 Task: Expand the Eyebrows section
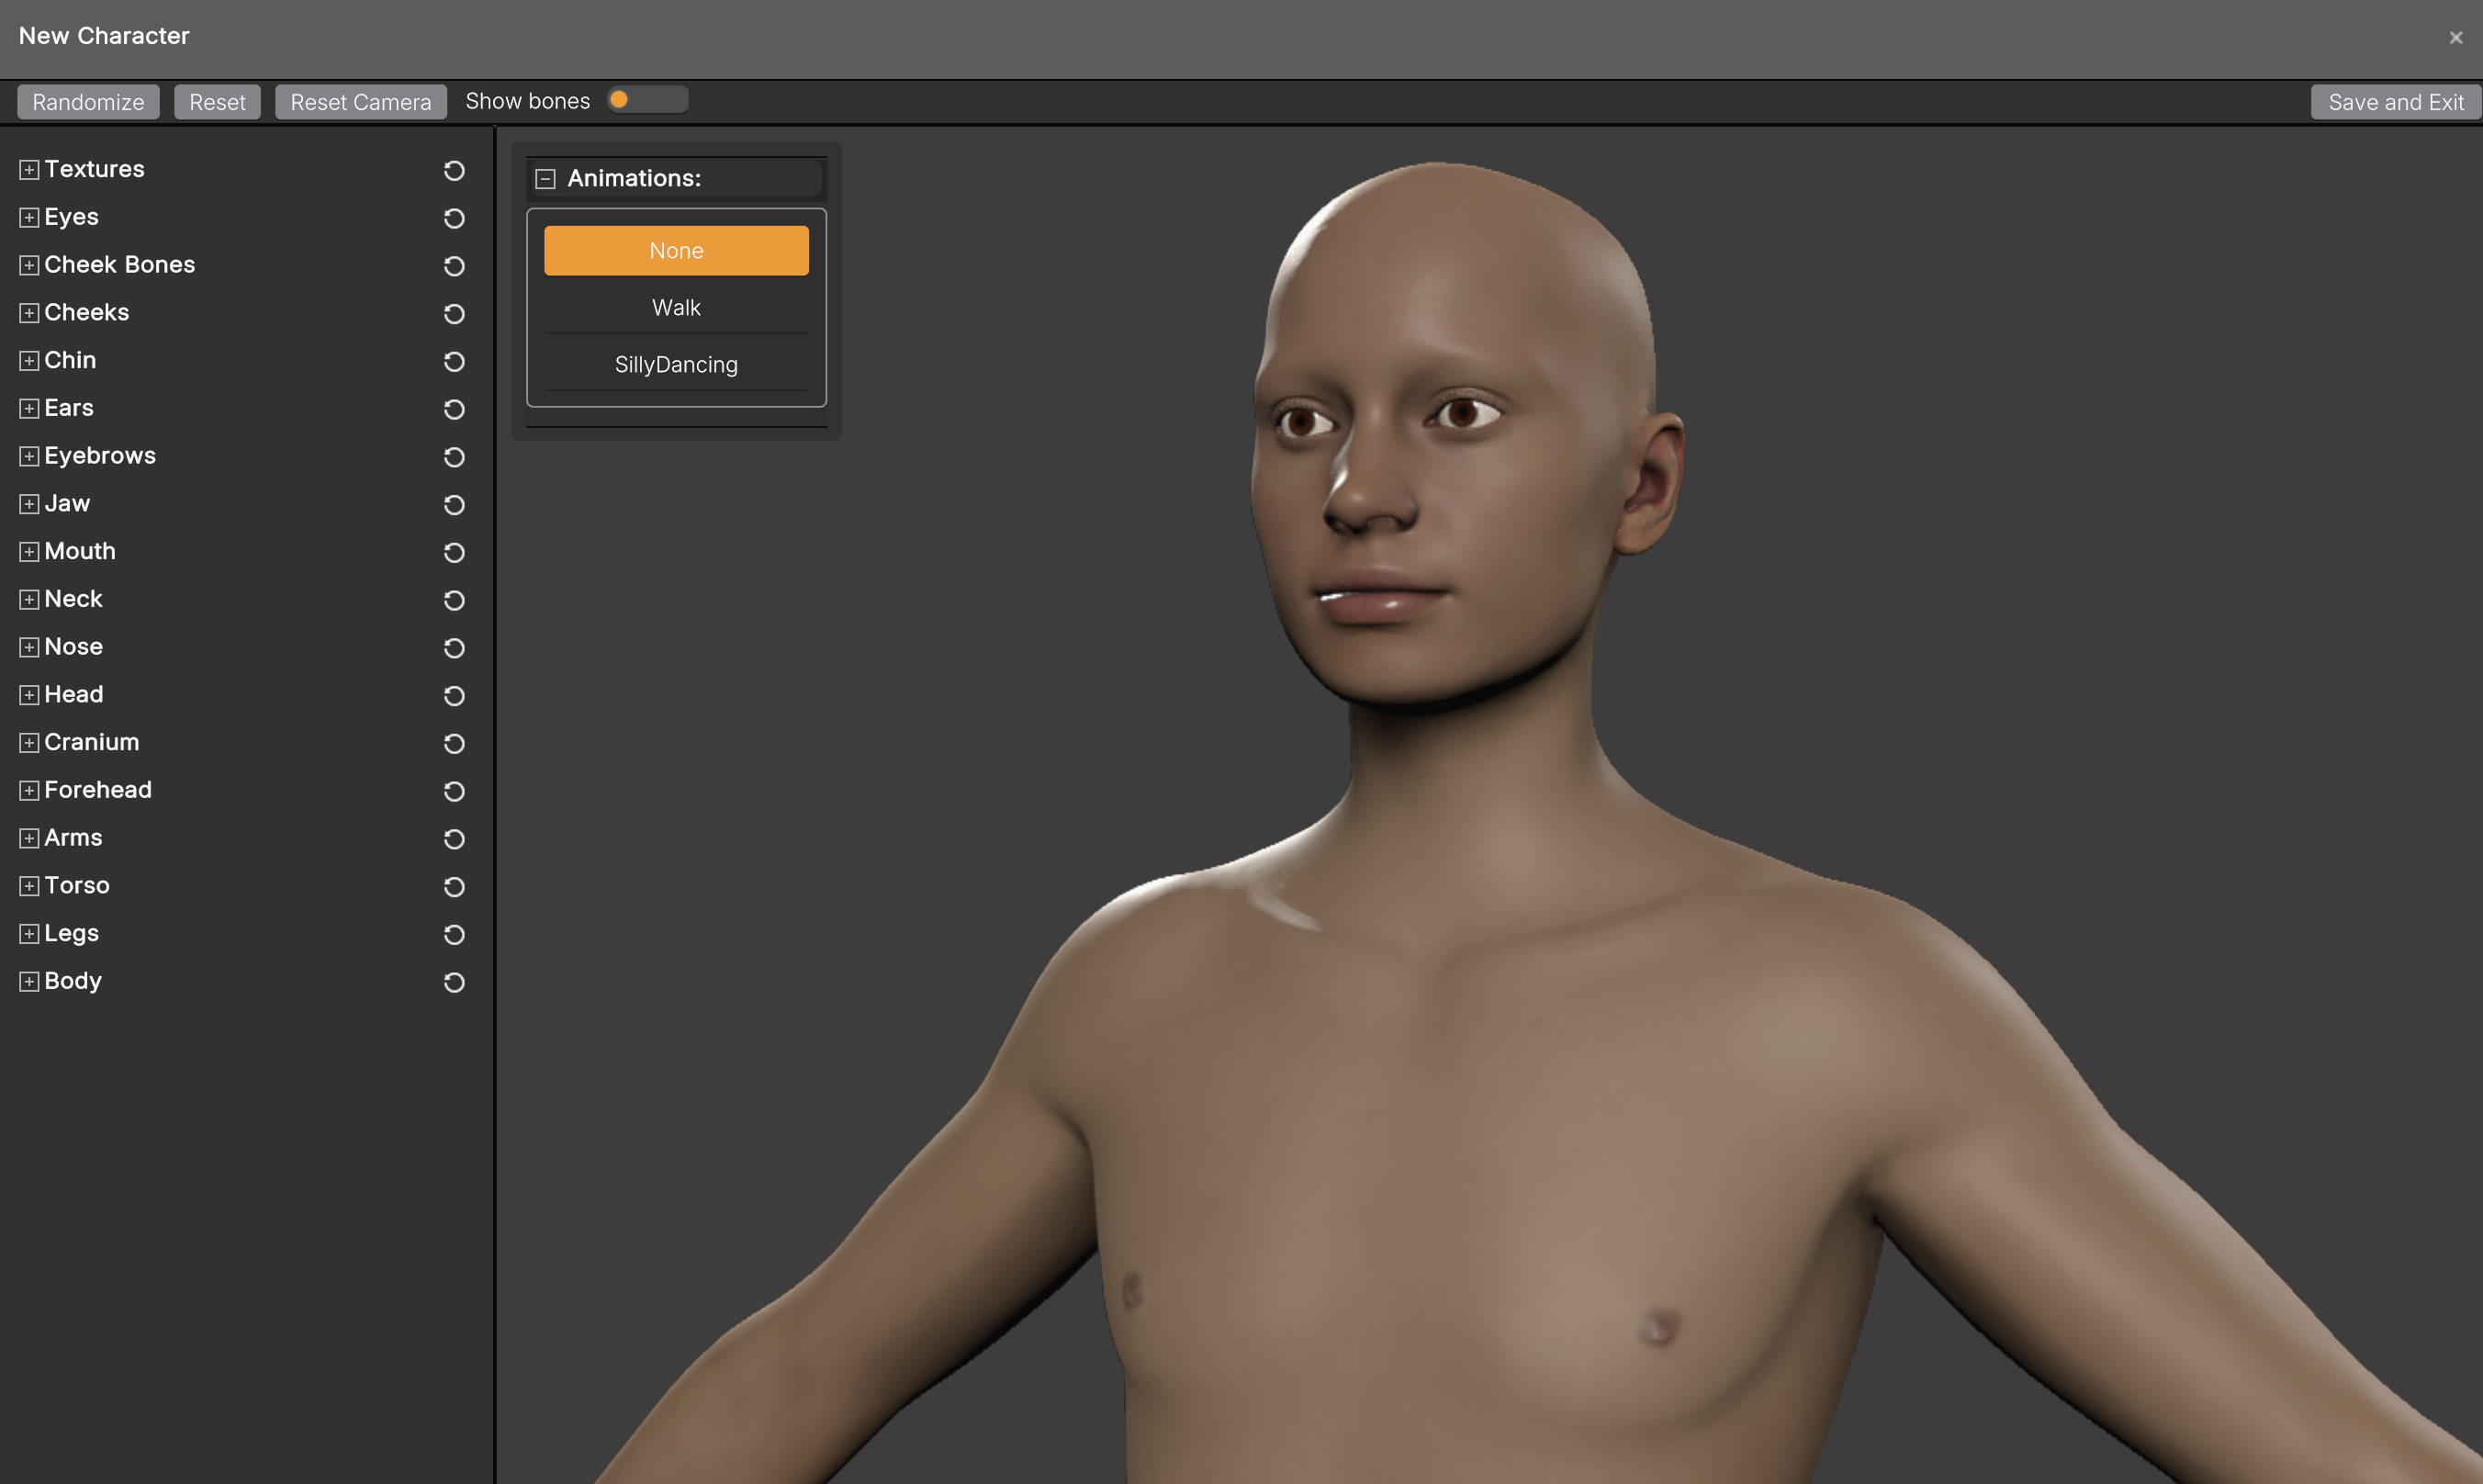point(29,456)
